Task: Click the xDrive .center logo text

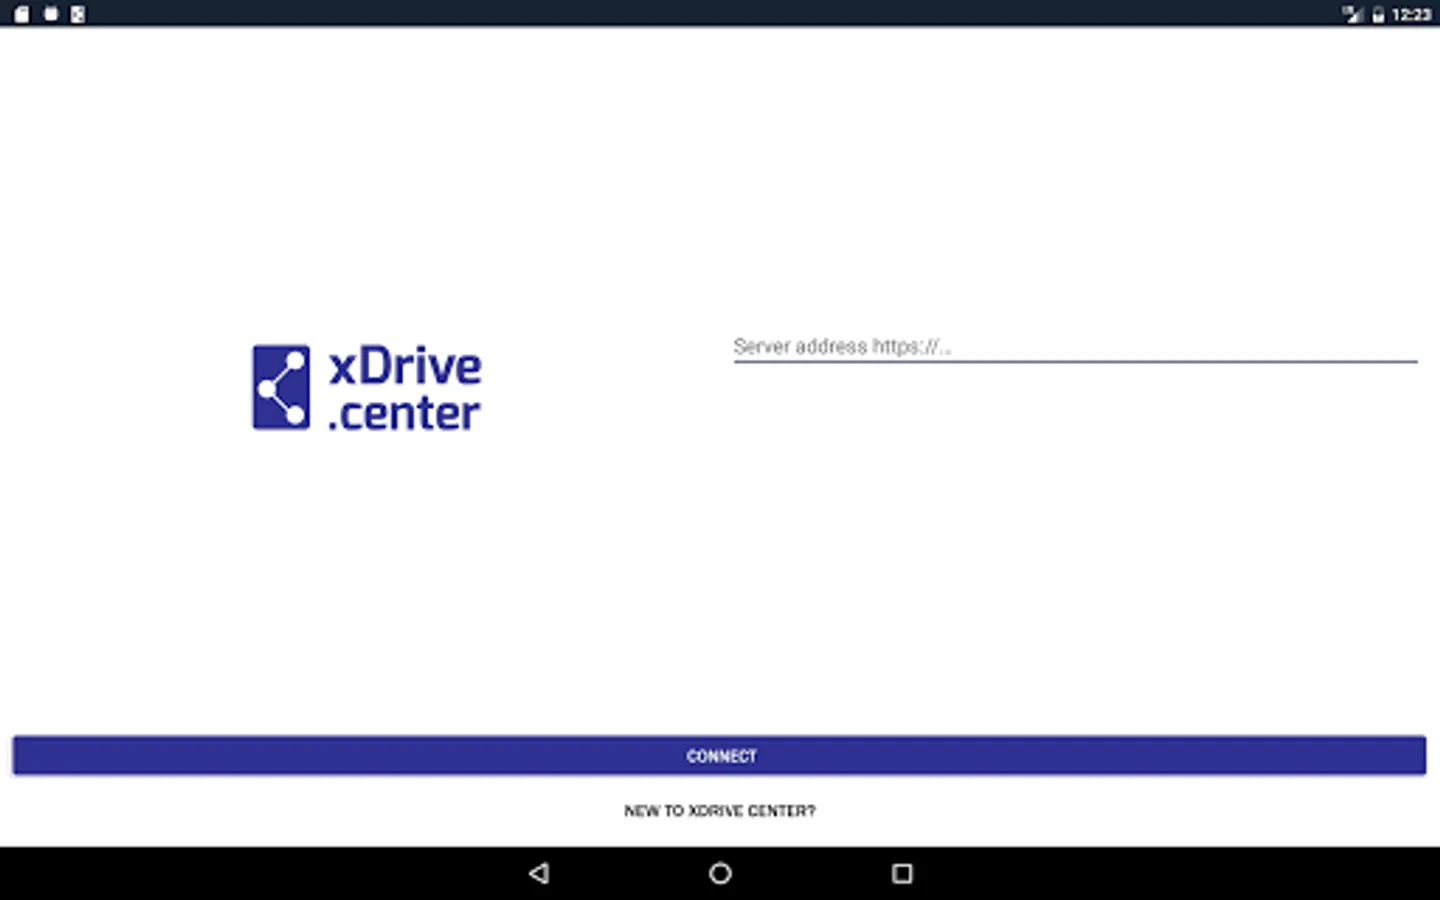Action: pos(405,390)
